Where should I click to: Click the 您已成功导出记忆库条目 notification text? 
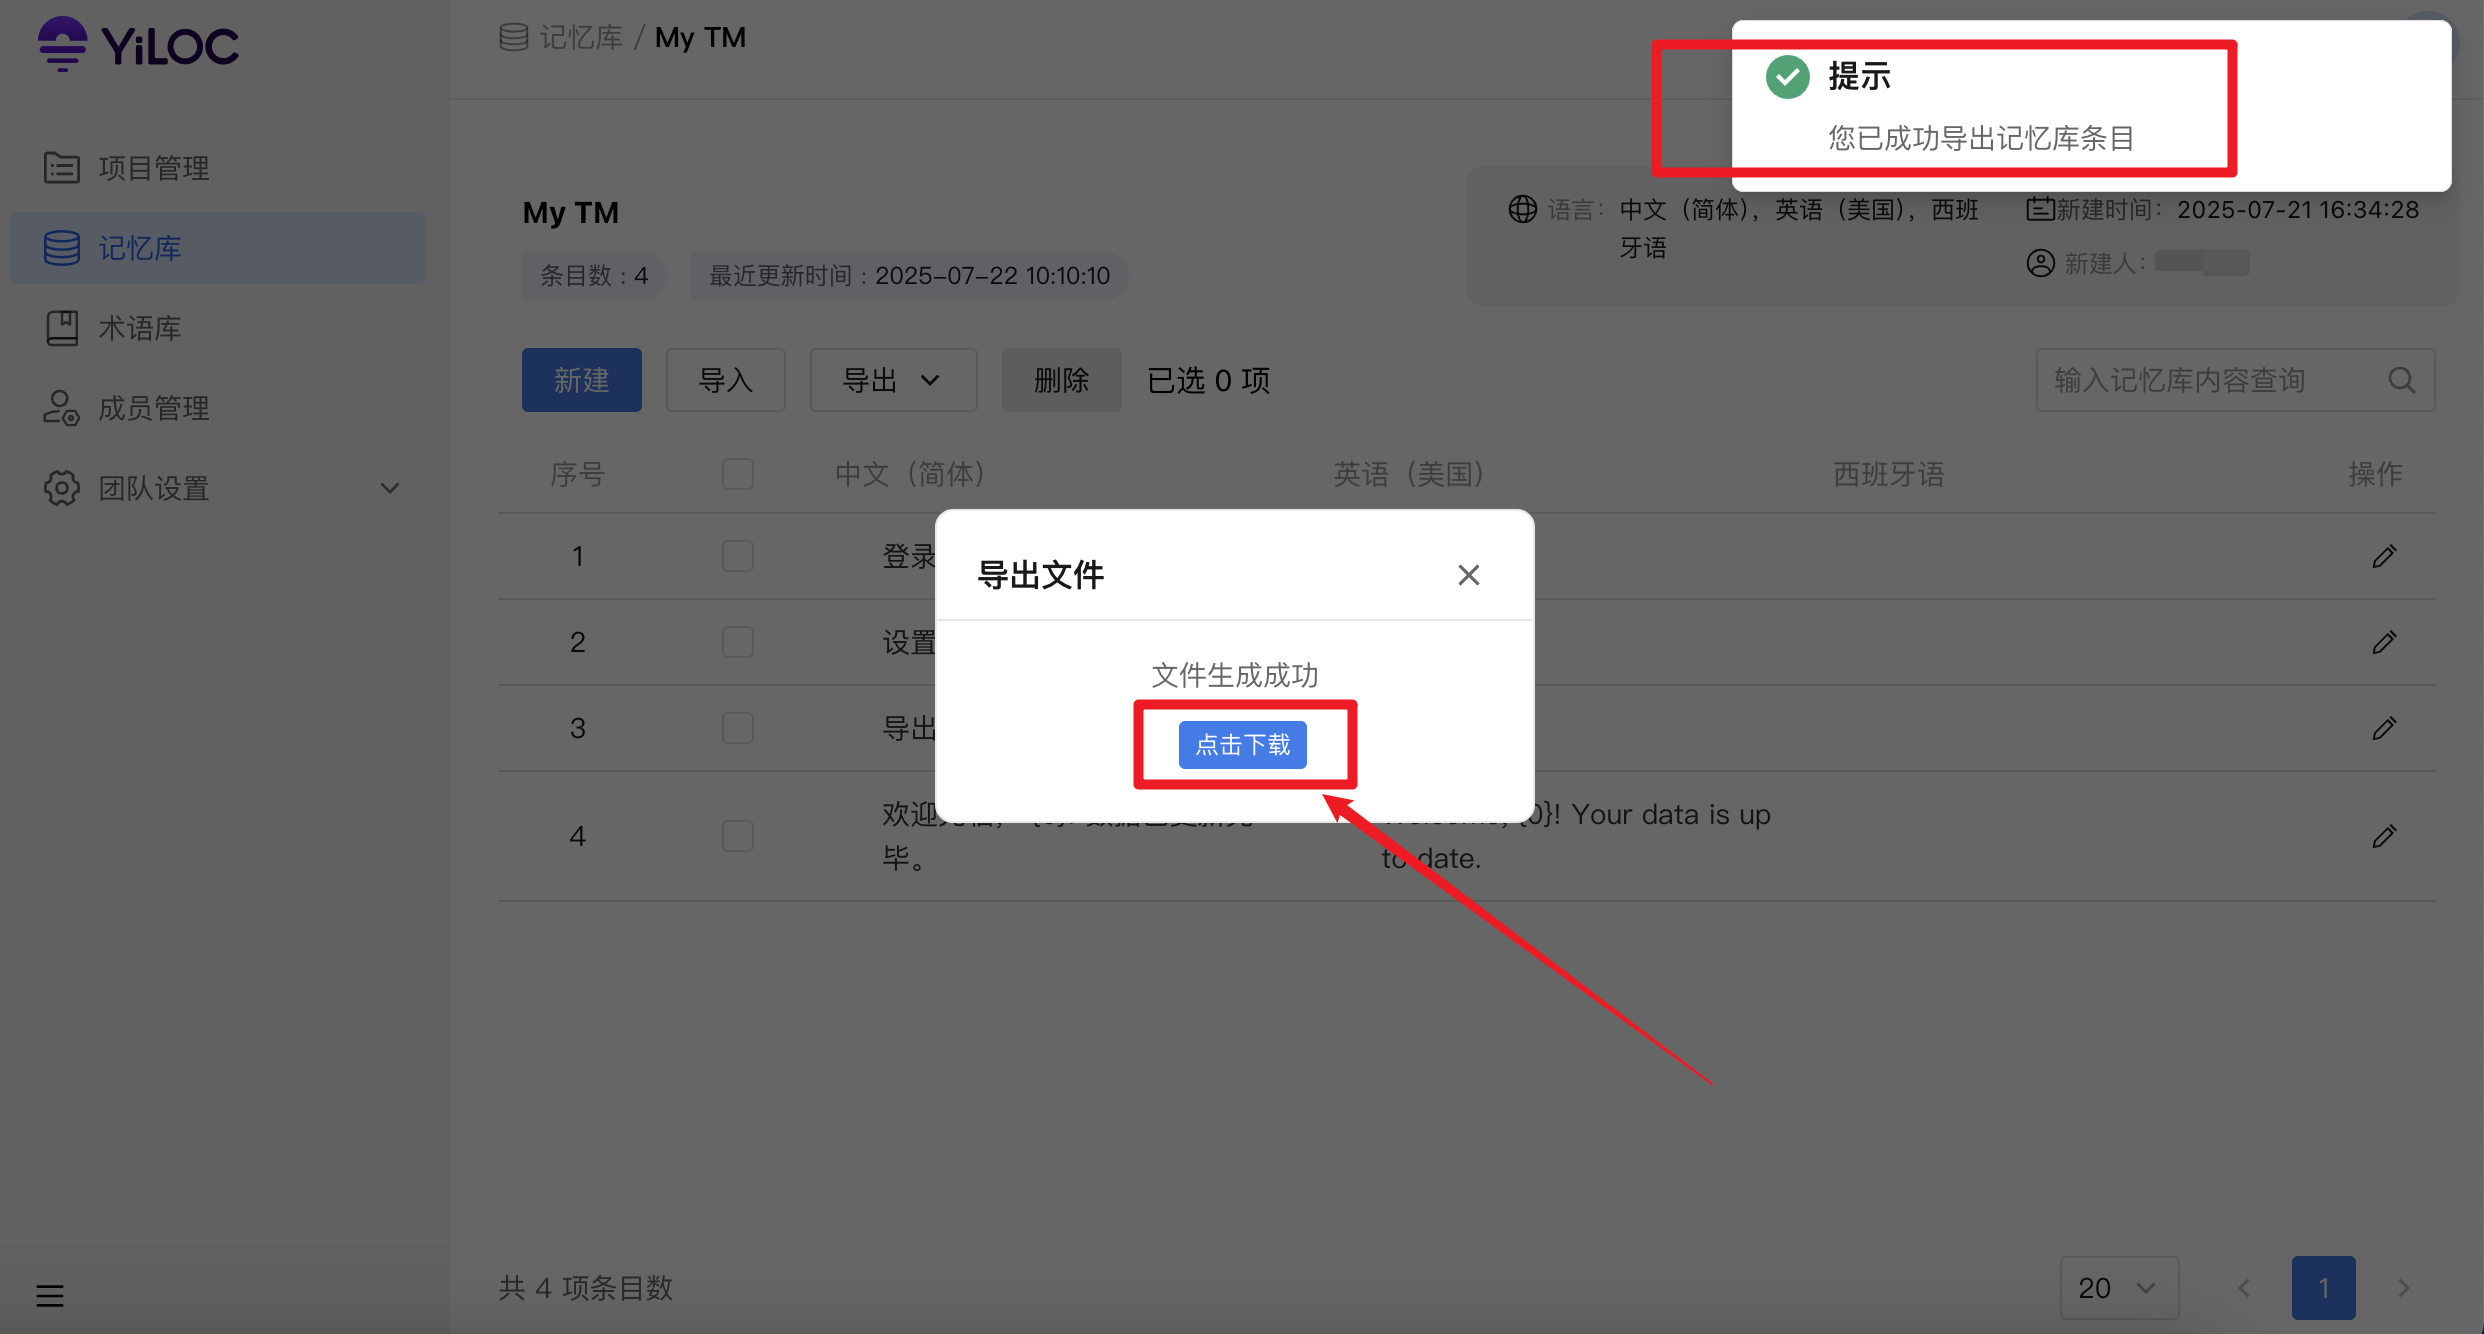(1982, 138)
